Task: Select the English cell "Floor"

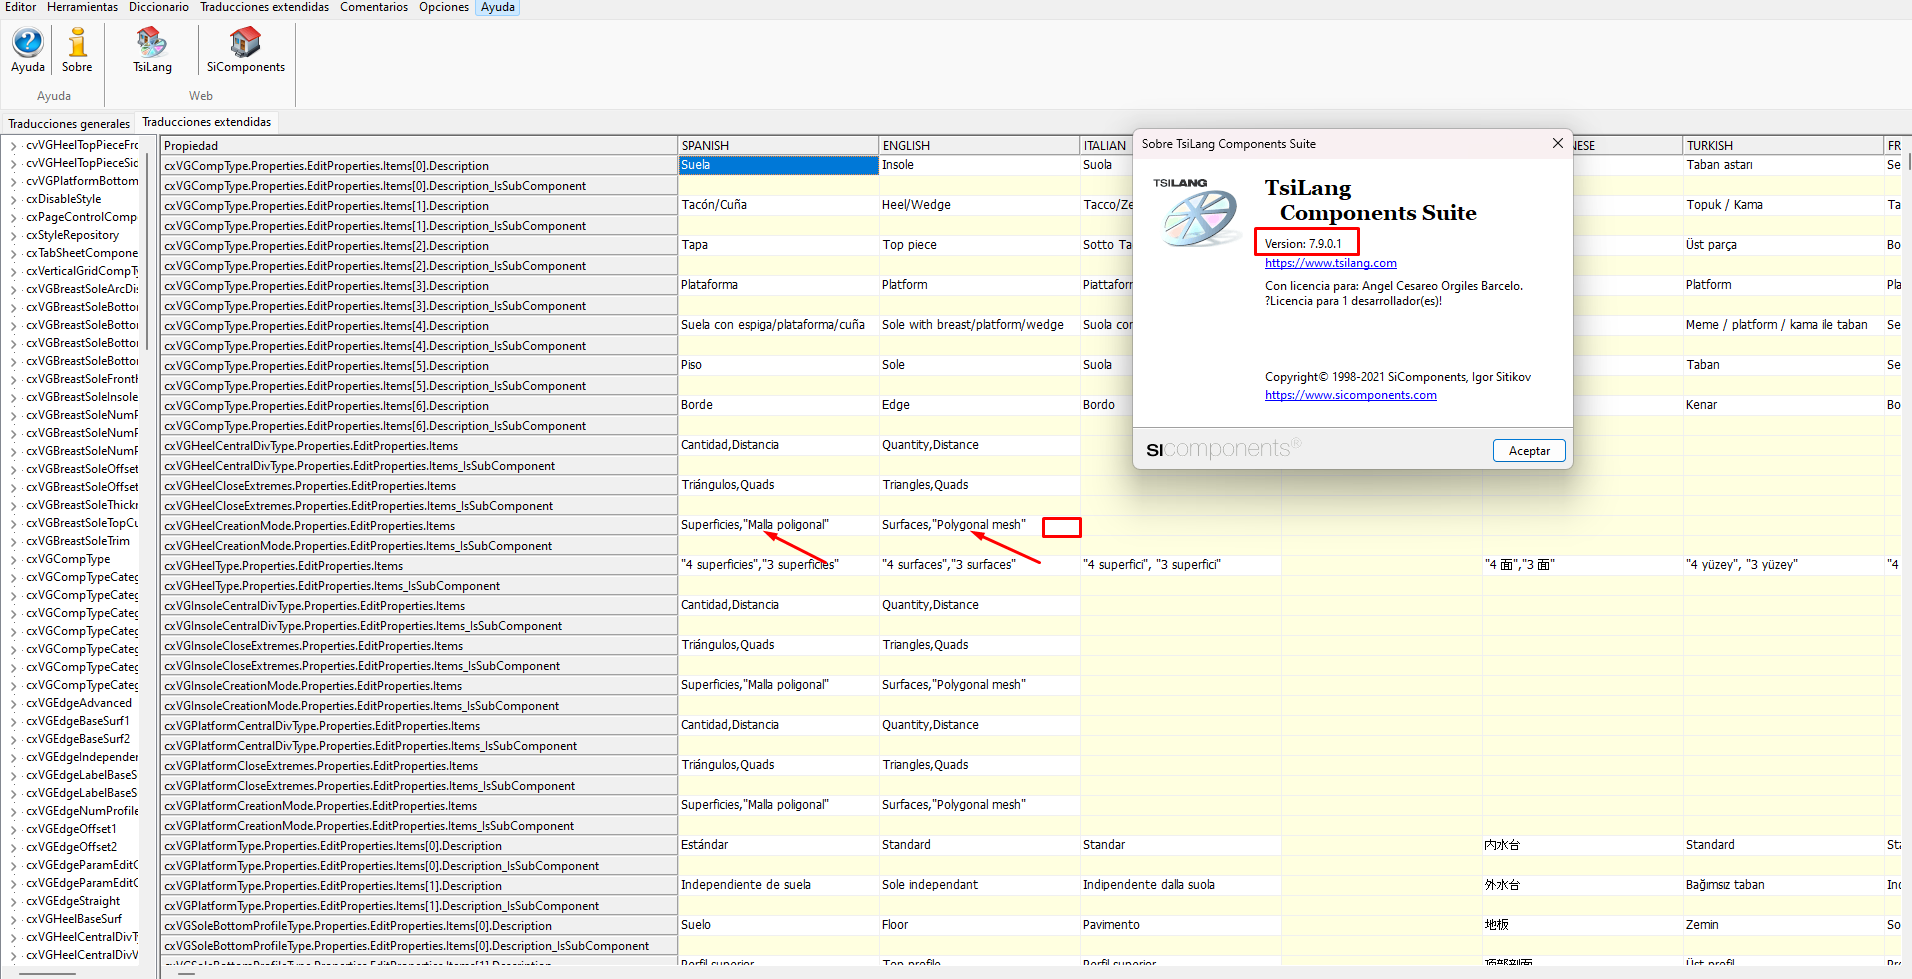Action: (979, 925)
